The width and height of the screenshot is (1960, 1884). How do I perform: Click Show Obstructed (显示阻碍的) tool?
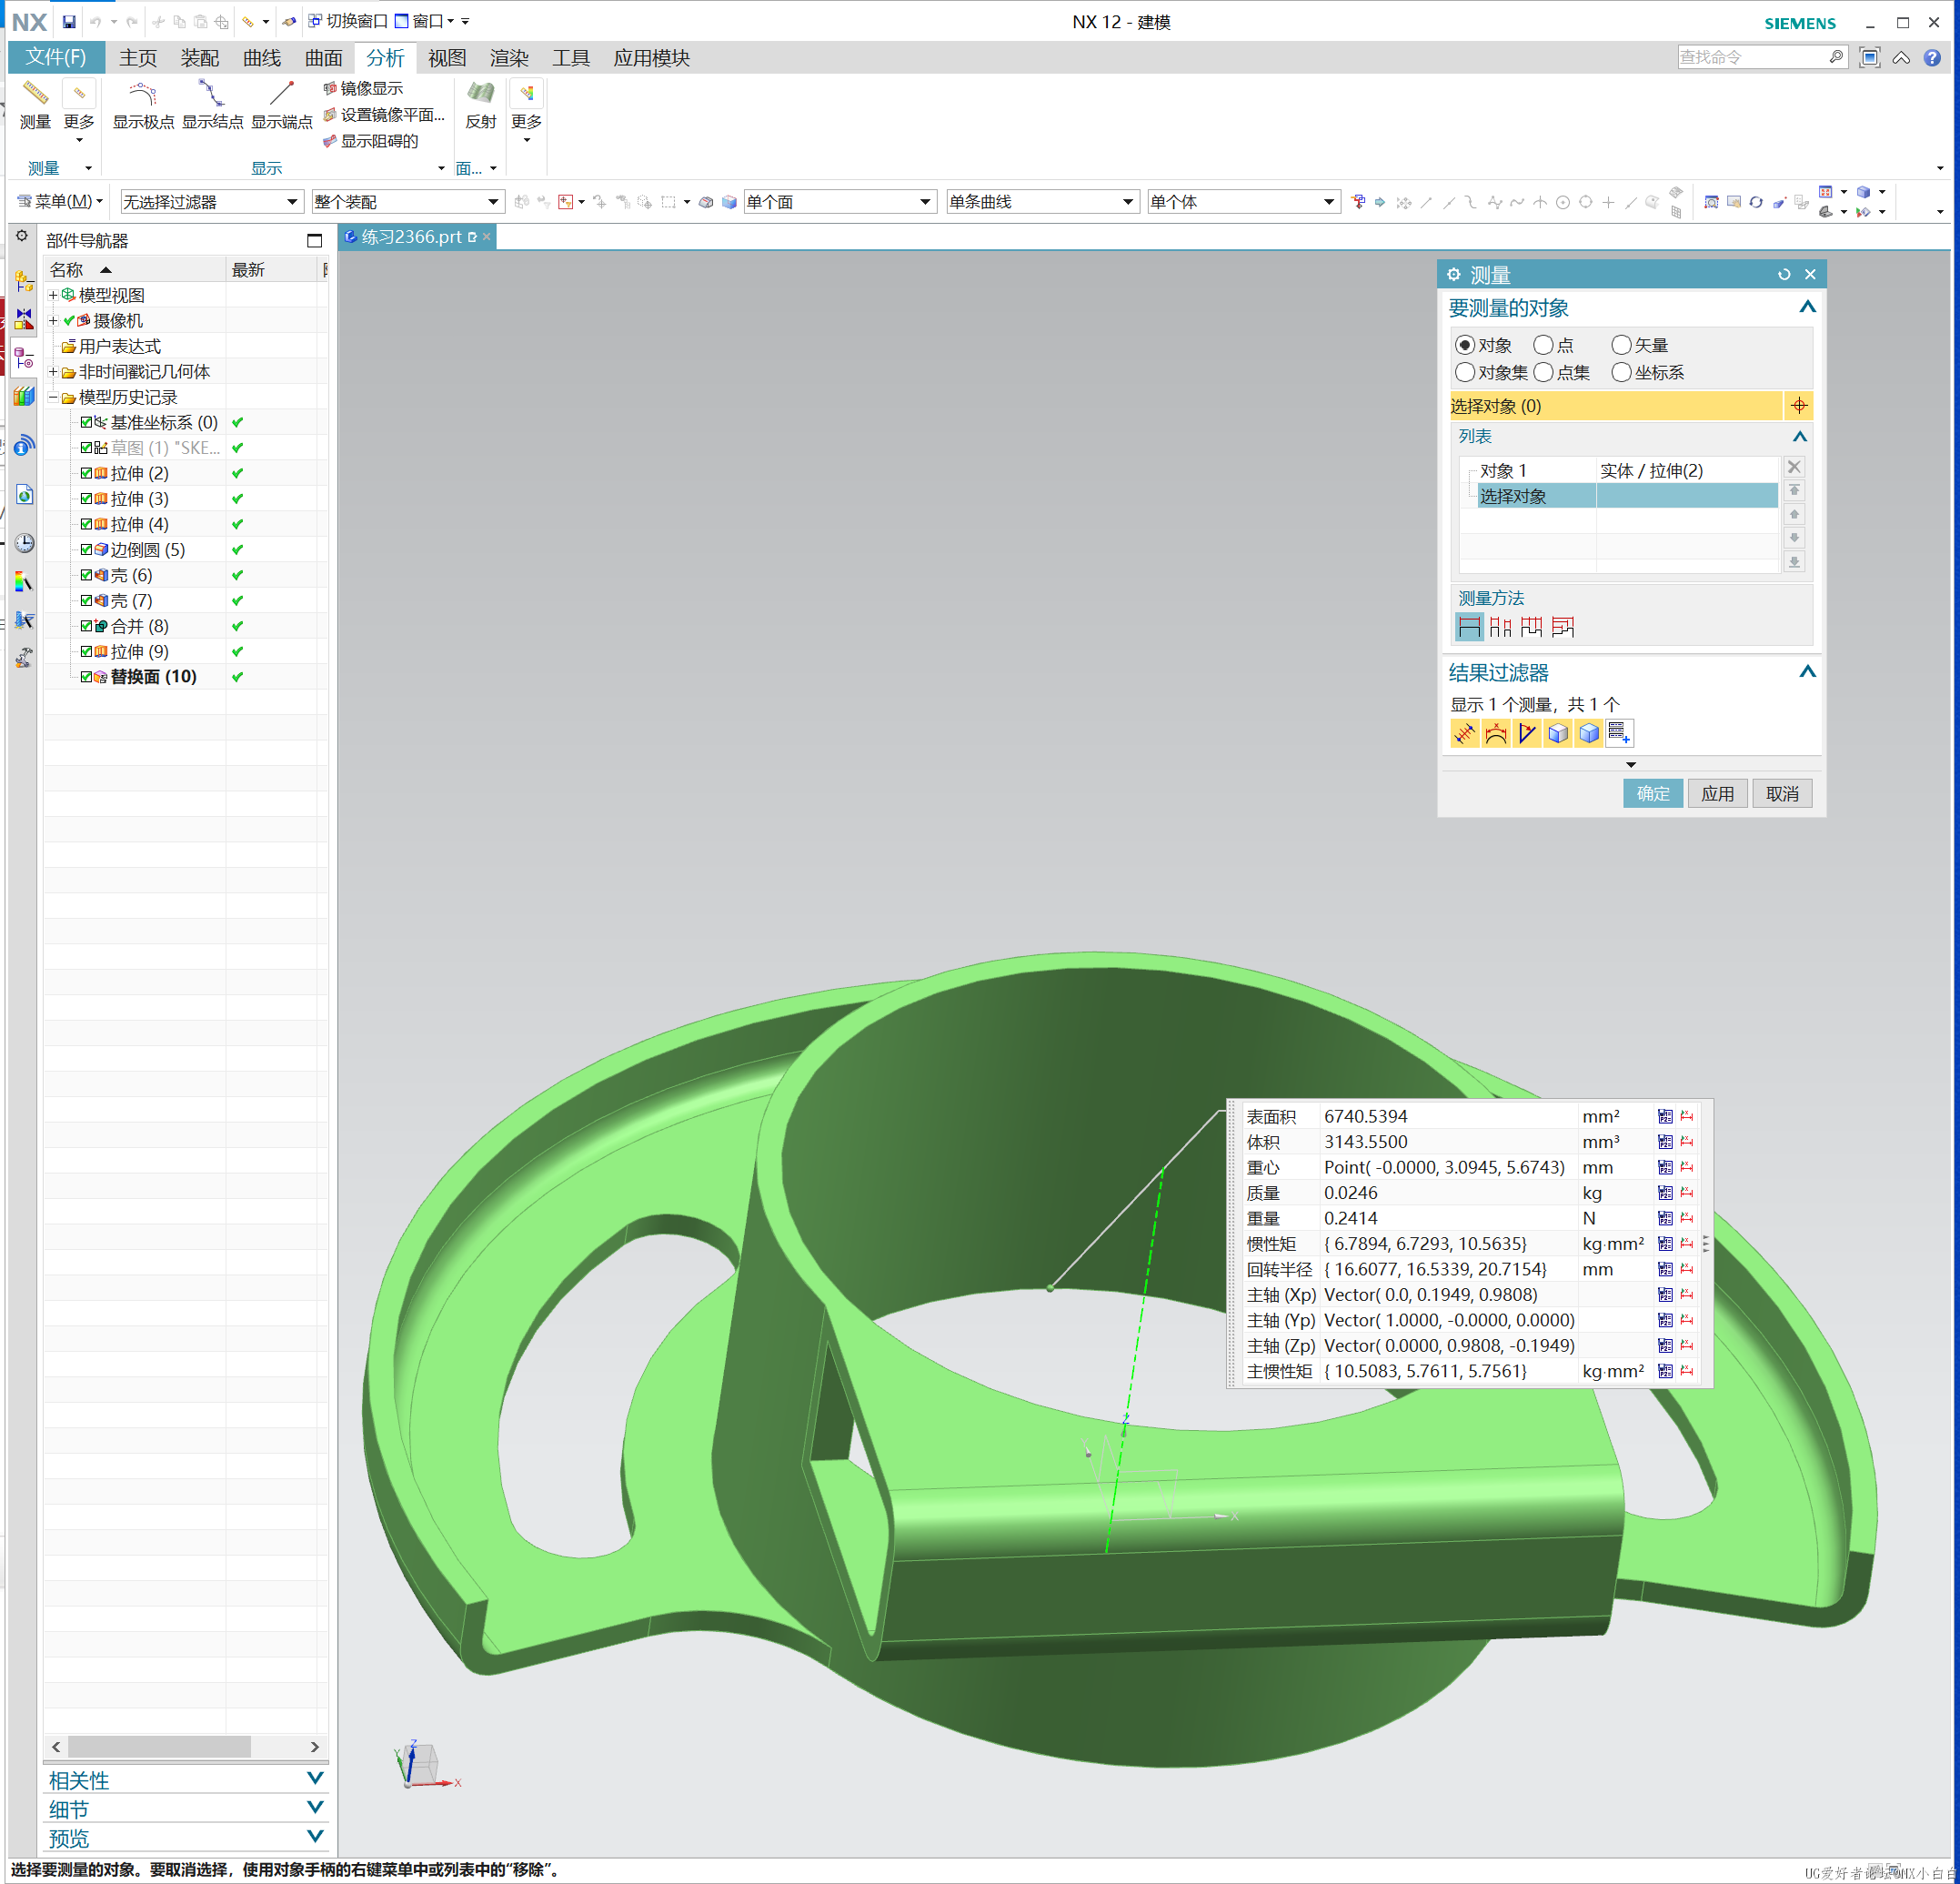(370, 141)
